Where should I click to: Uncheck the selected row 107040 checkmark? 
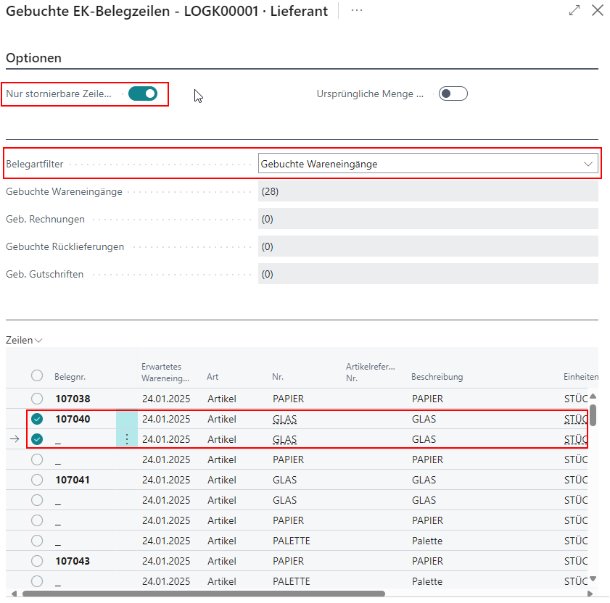coord(37,419)
